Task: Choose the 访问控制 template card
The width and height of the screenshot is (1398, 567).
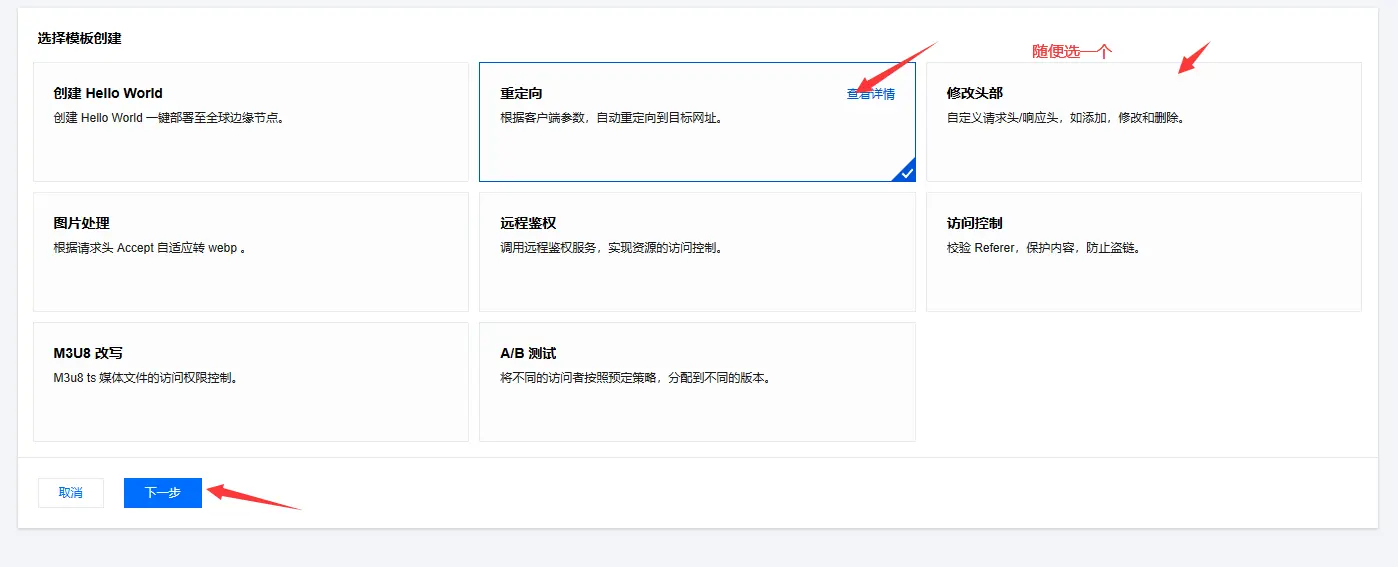Action: [1143, 252]
